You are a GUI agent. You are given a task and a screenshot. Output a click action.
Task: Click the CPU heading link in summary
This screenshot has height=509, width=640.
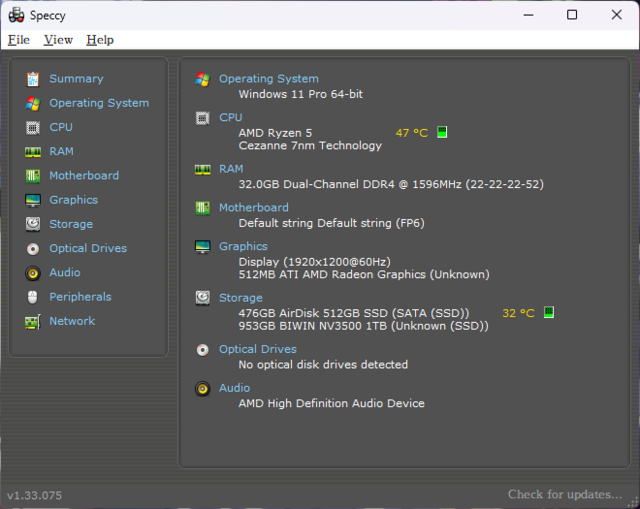coord(231,118)
